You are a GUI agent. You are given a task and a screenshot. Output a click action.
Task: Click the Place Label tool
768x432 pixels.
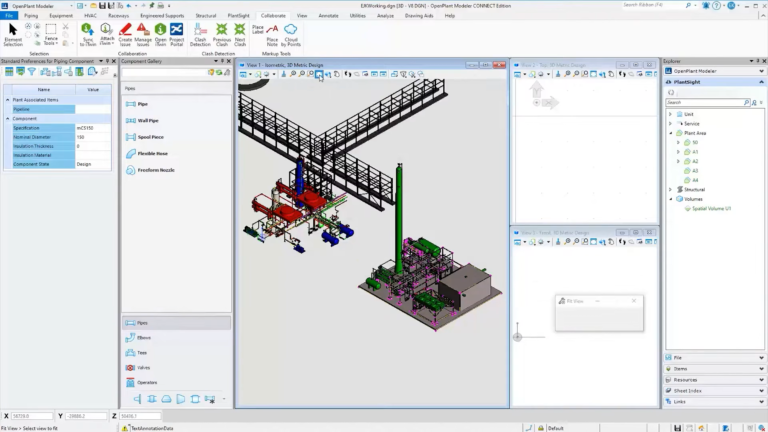(258, 29)
